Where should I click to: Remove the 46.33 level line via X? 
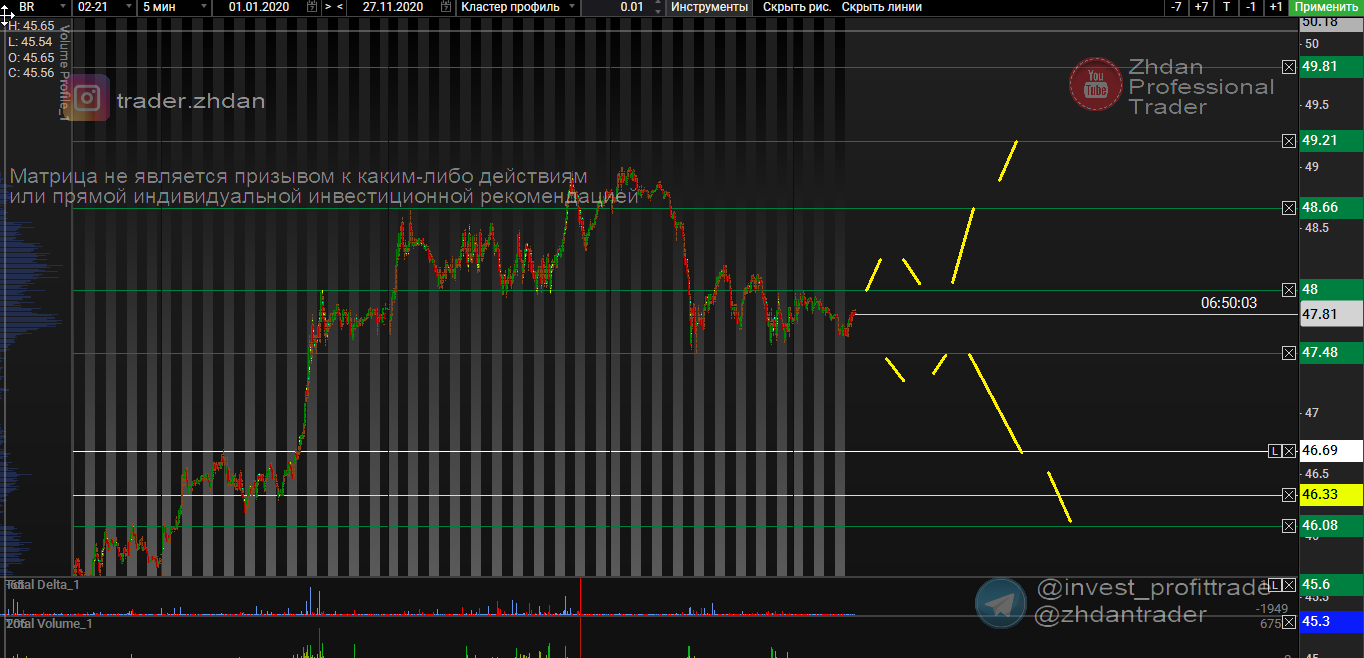click(x=1289, y=495)
